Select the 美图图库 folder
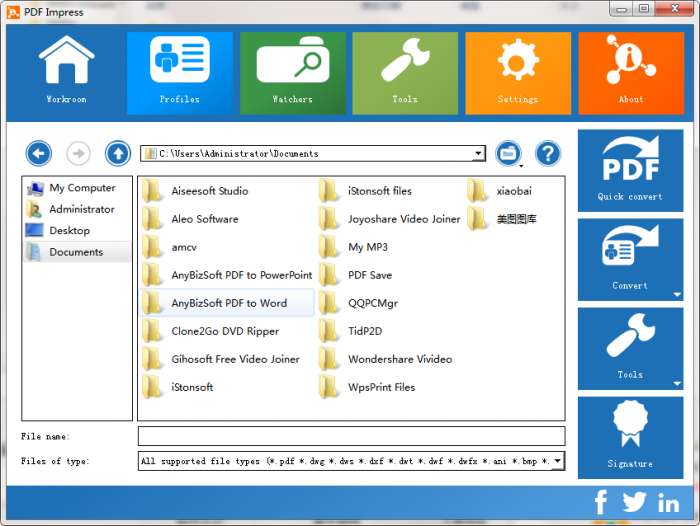Image resolution: width=700 pixels, height=526 pixels. pyautogui.click(x=502, y=219)
